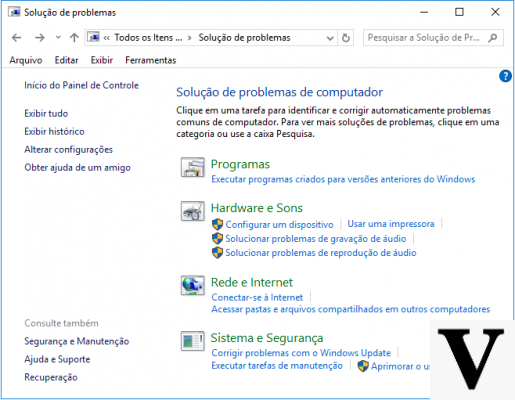Refresh the Solução de problemas page
Viewport: 515px width, 400px height.
tap(346, 38)
